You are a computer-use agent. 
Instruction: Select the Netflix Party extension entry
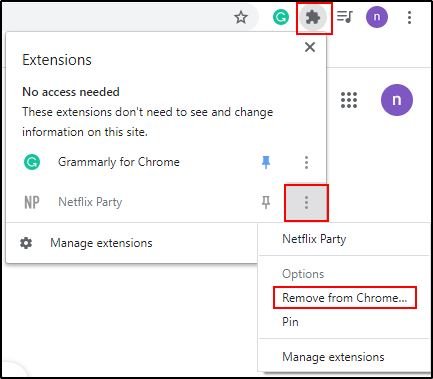pyautogui.click(x=90, y=202)
